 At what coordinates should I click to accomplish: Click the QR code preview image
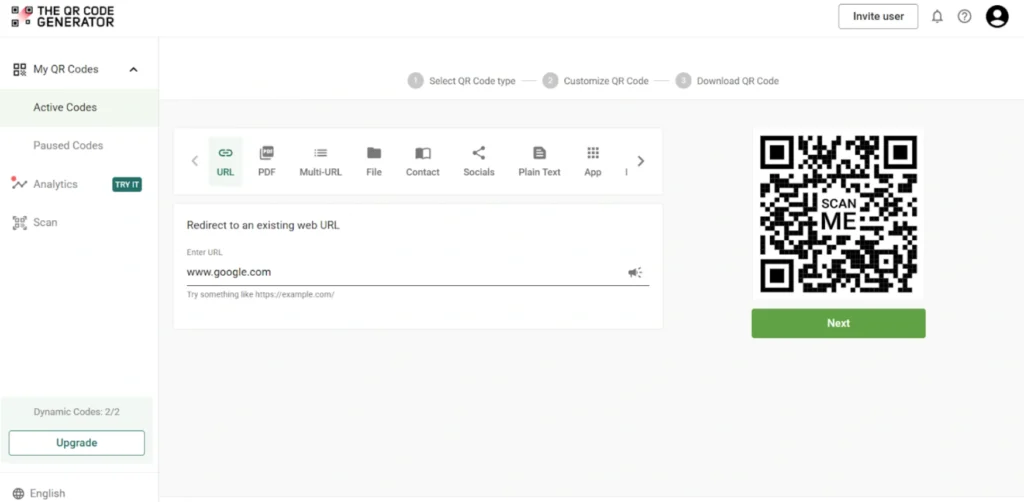coord(839,214)
